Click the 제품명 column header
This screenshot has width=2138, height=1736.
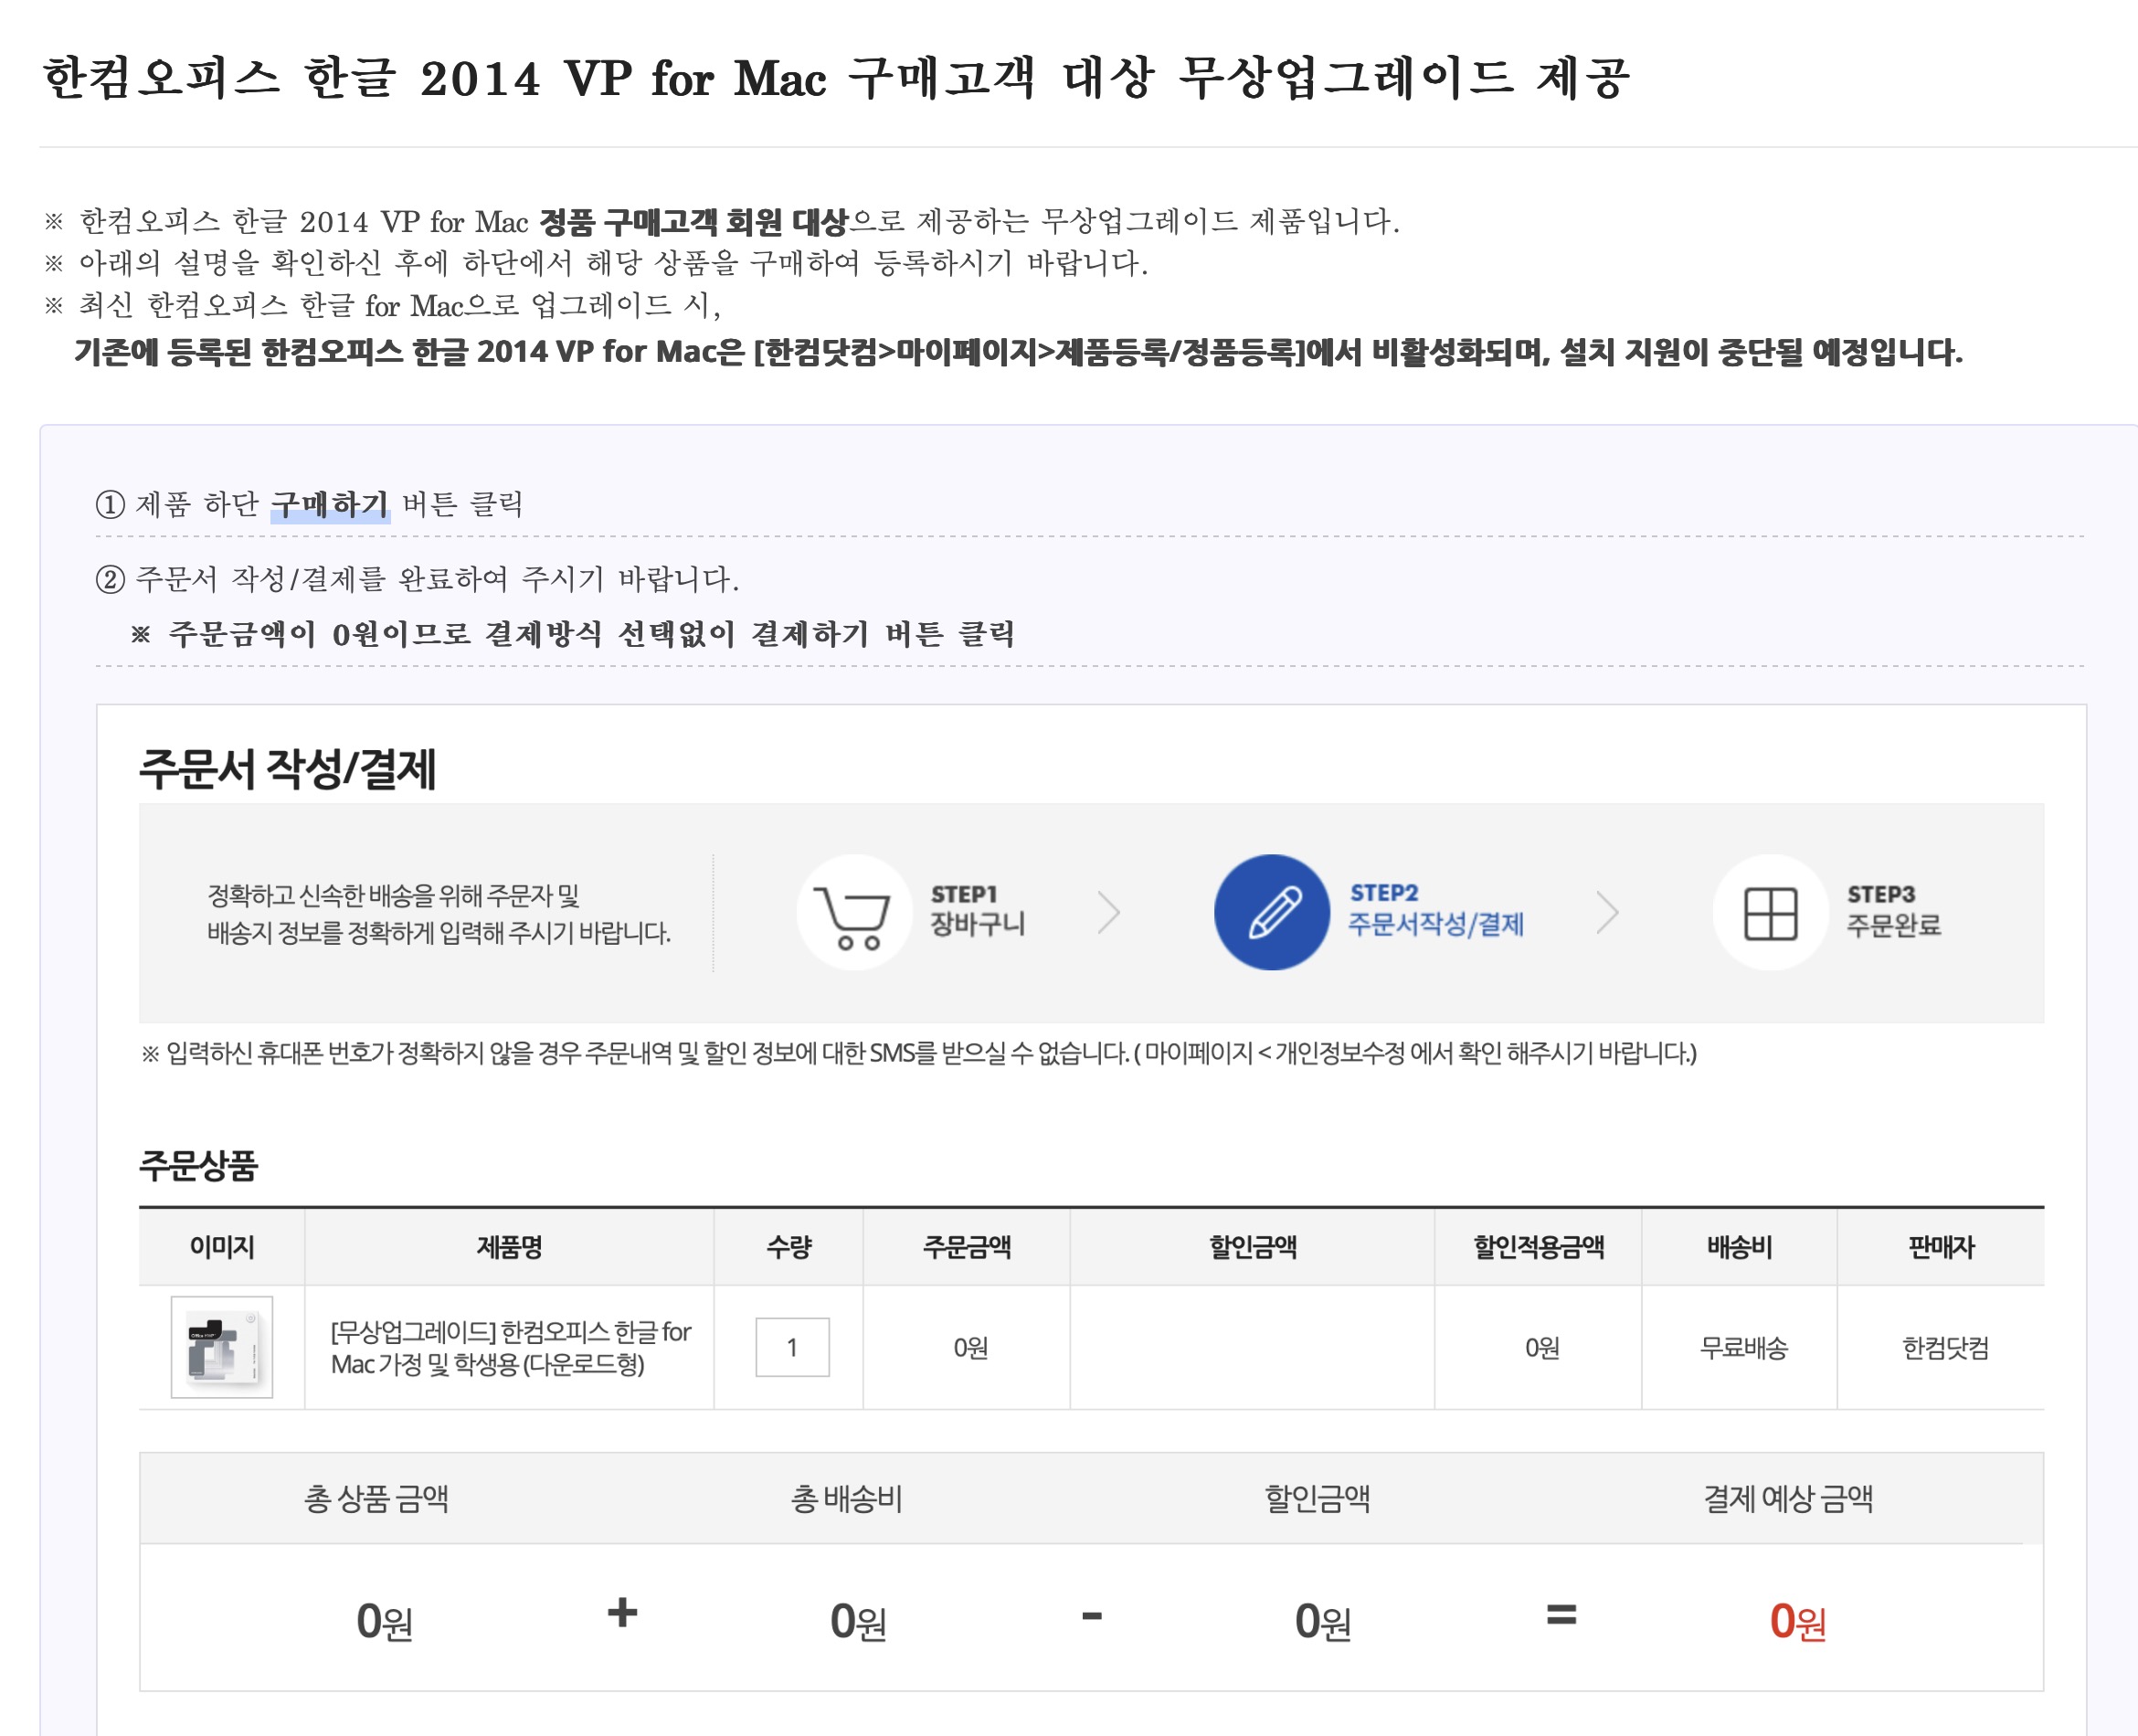click(509, 1247)
